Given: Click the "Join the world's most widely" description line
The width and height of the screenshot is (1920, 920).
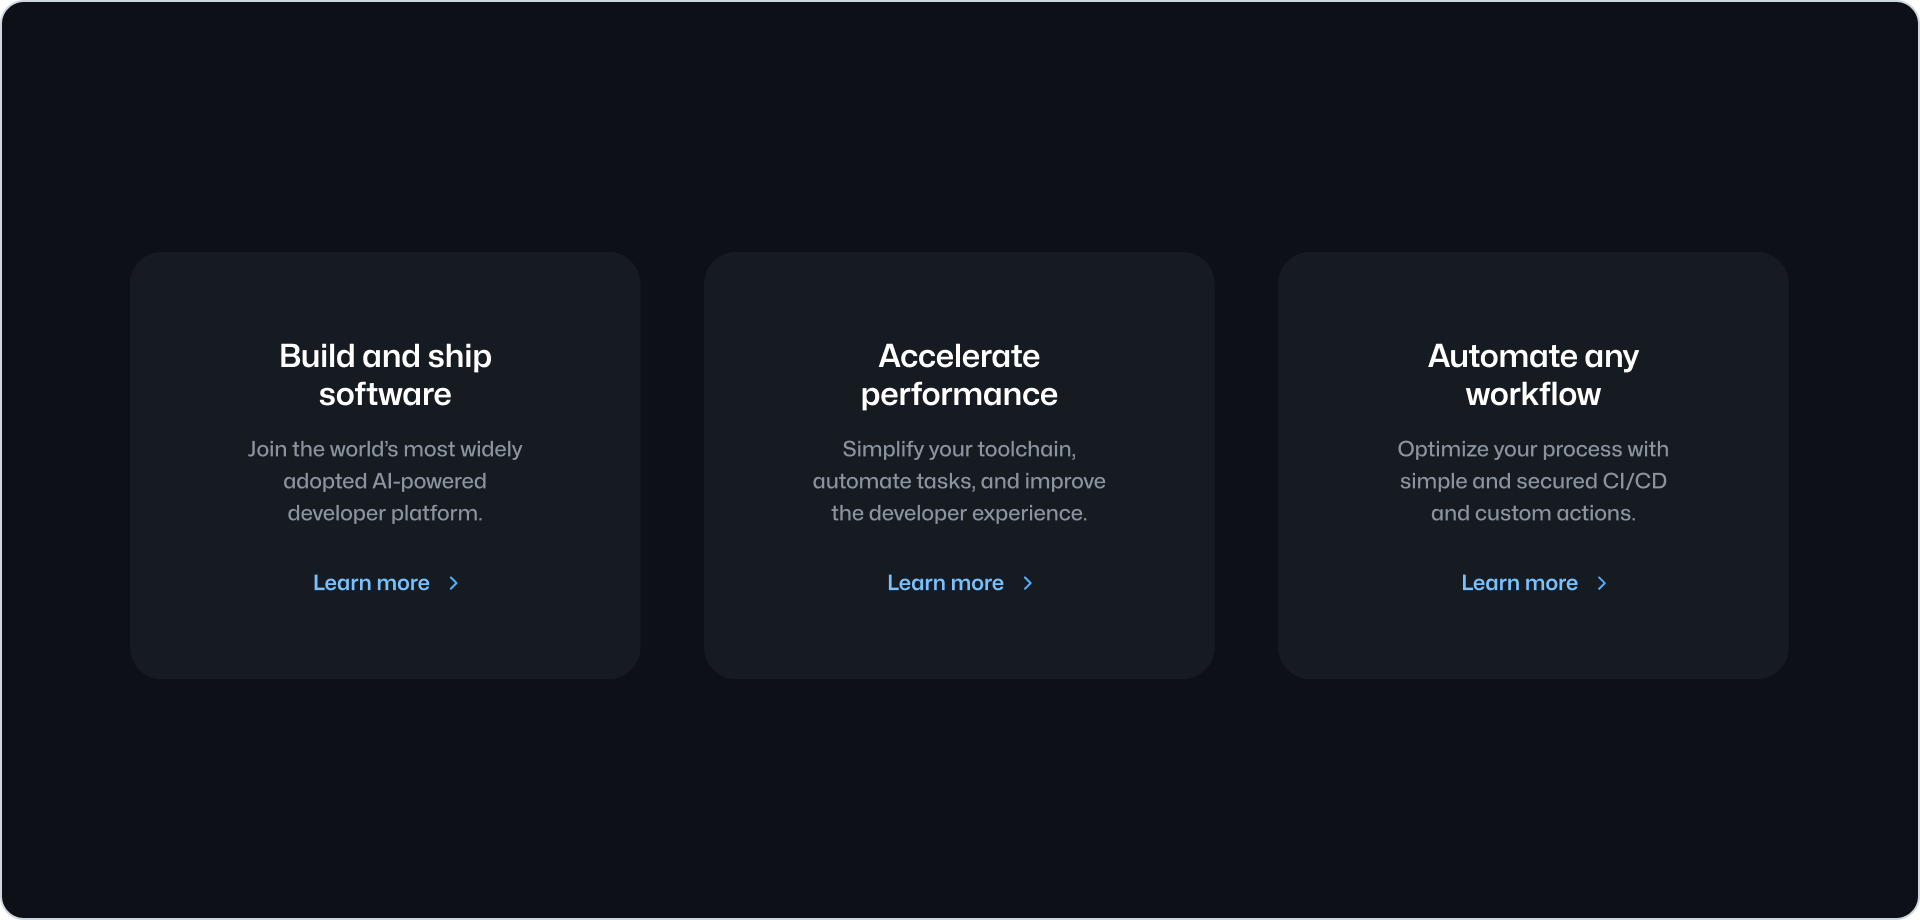Looking at the screenshot, I should tap(385, 449).
